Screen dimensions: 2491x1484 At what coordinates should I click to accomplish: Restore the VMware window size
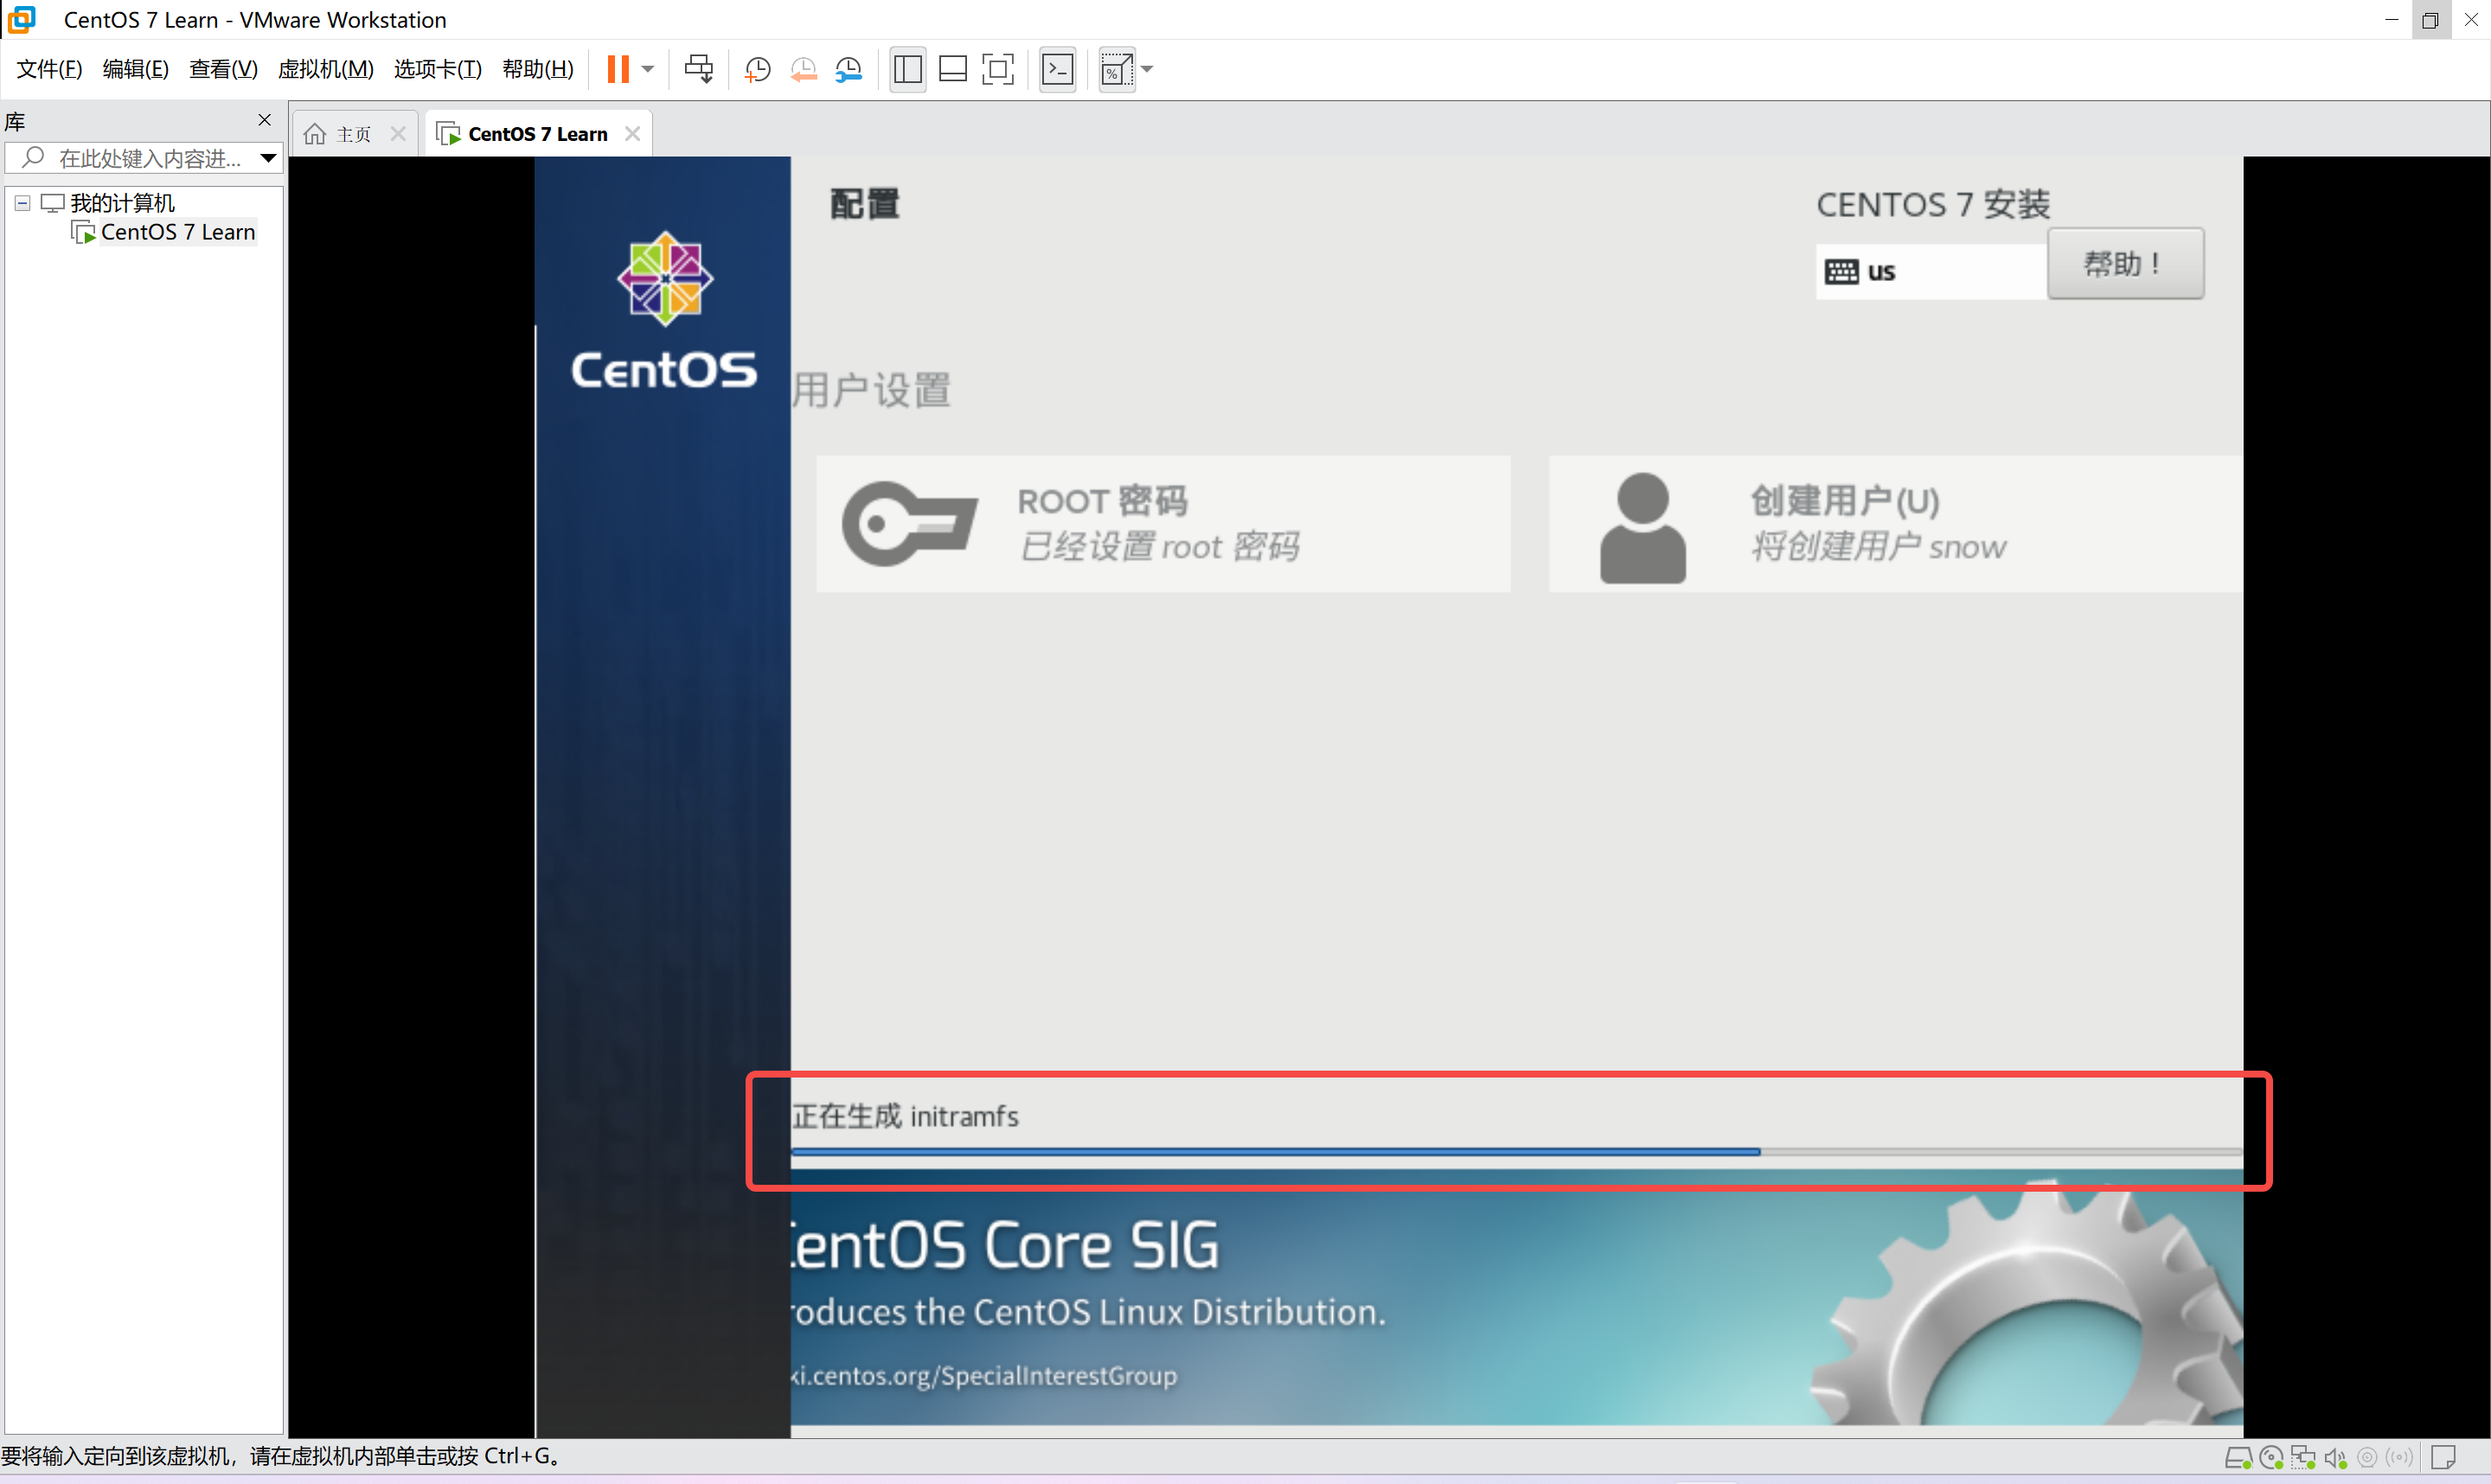[x=2430, y=20]
